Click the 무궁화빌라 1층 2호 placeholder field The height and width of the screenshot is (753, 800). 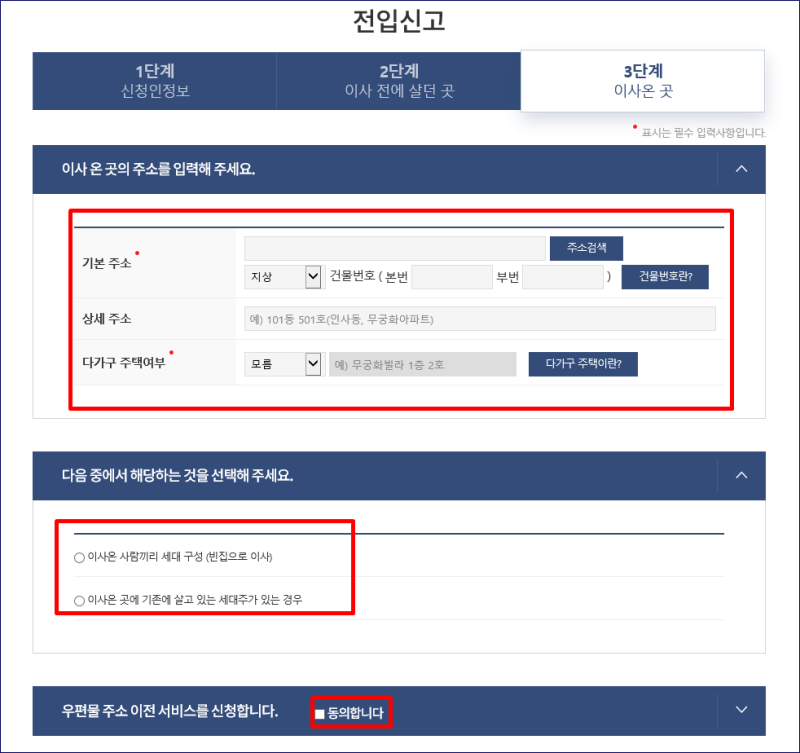tap(422, 364)
